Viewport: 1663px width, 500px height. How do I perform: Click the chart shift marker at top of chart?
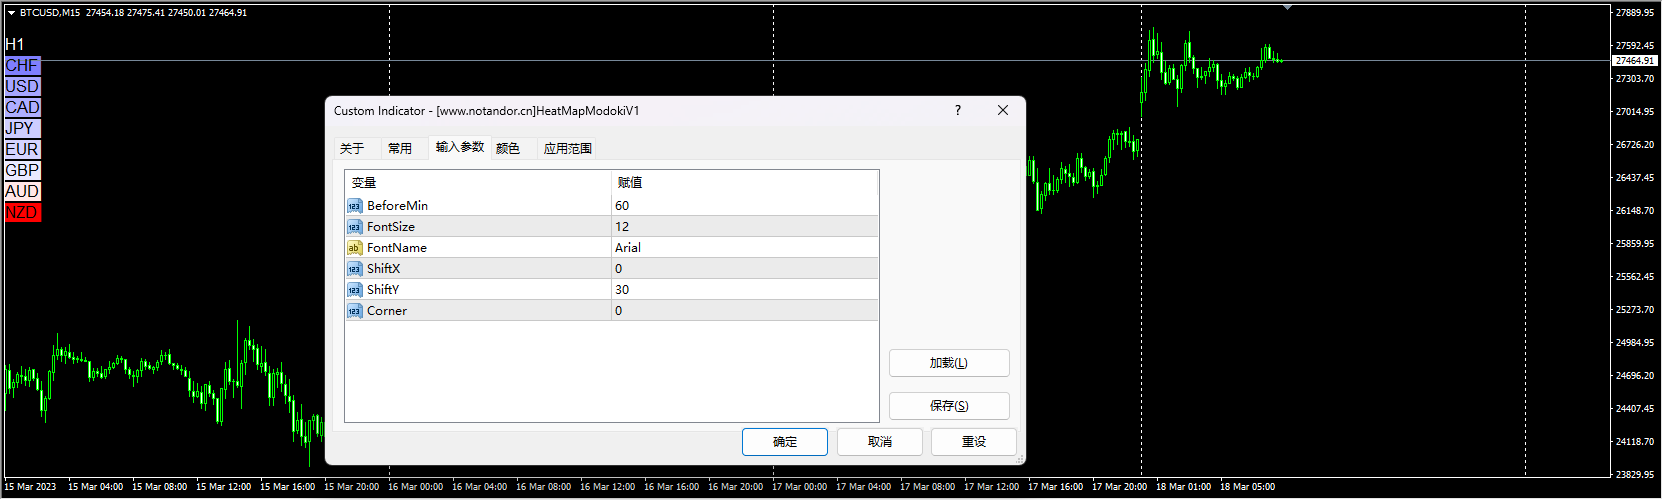(x=1287, y=7)
